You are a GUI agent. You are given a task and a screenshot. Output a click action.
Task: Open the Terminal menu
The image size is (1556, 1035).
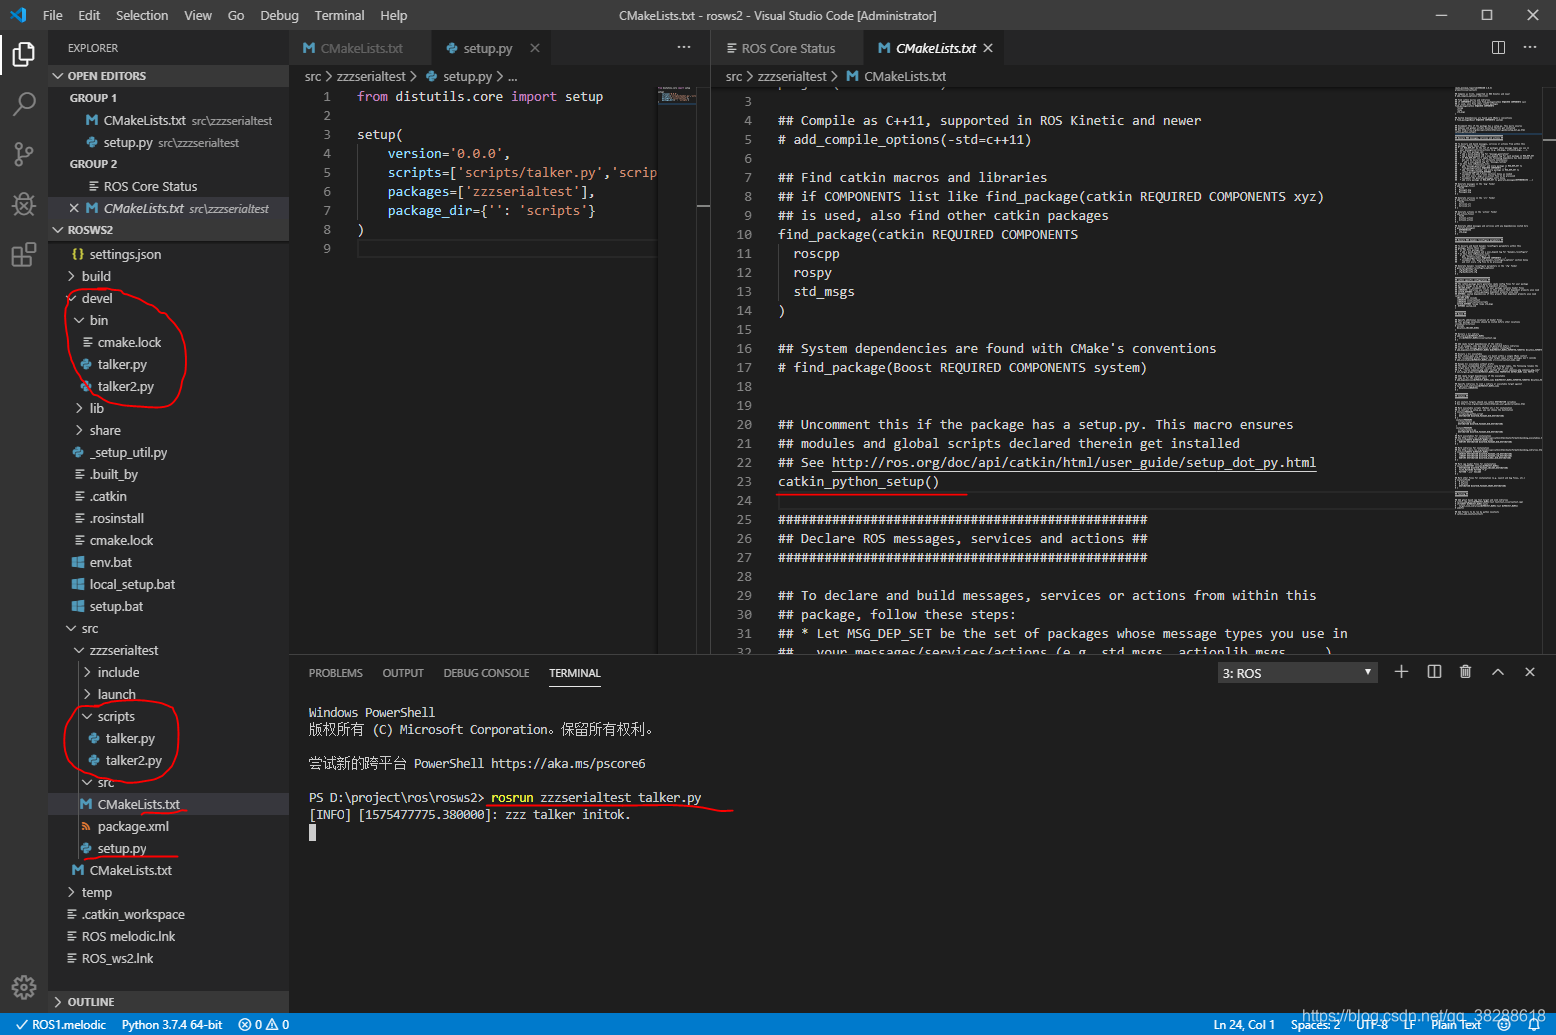click(339, 15)
